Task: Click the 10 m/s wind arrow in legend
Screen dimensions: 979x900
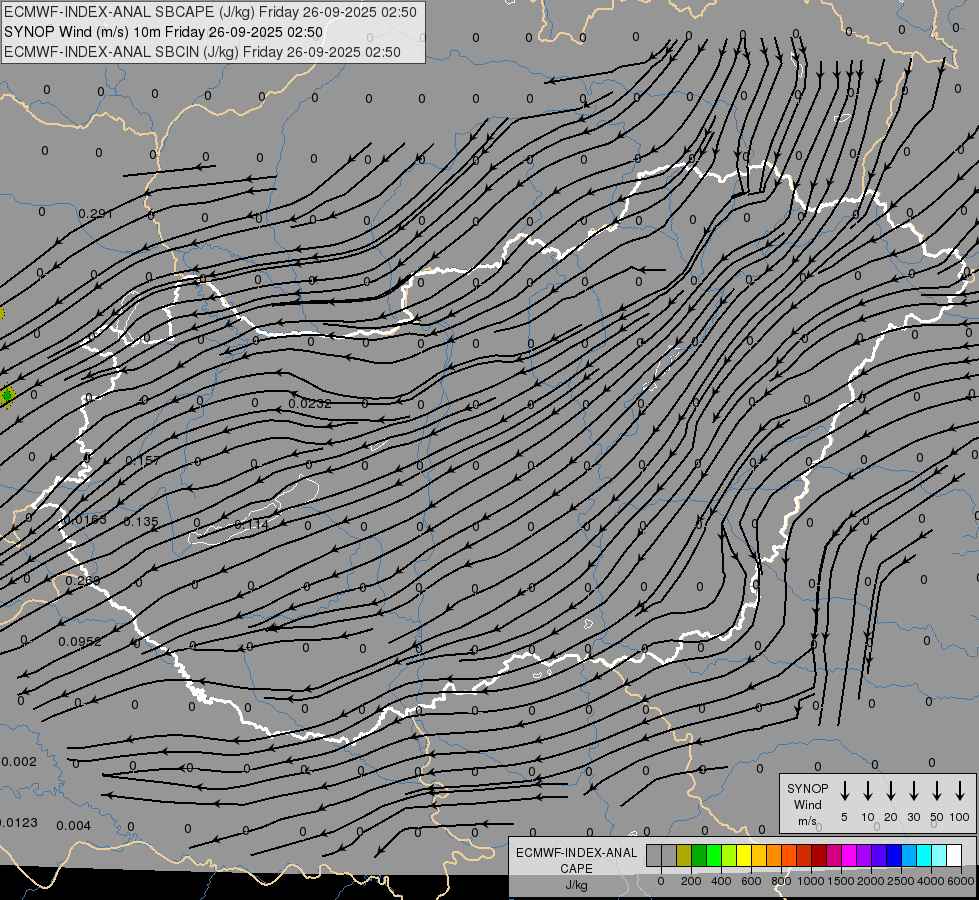Action: coord(867,791)
